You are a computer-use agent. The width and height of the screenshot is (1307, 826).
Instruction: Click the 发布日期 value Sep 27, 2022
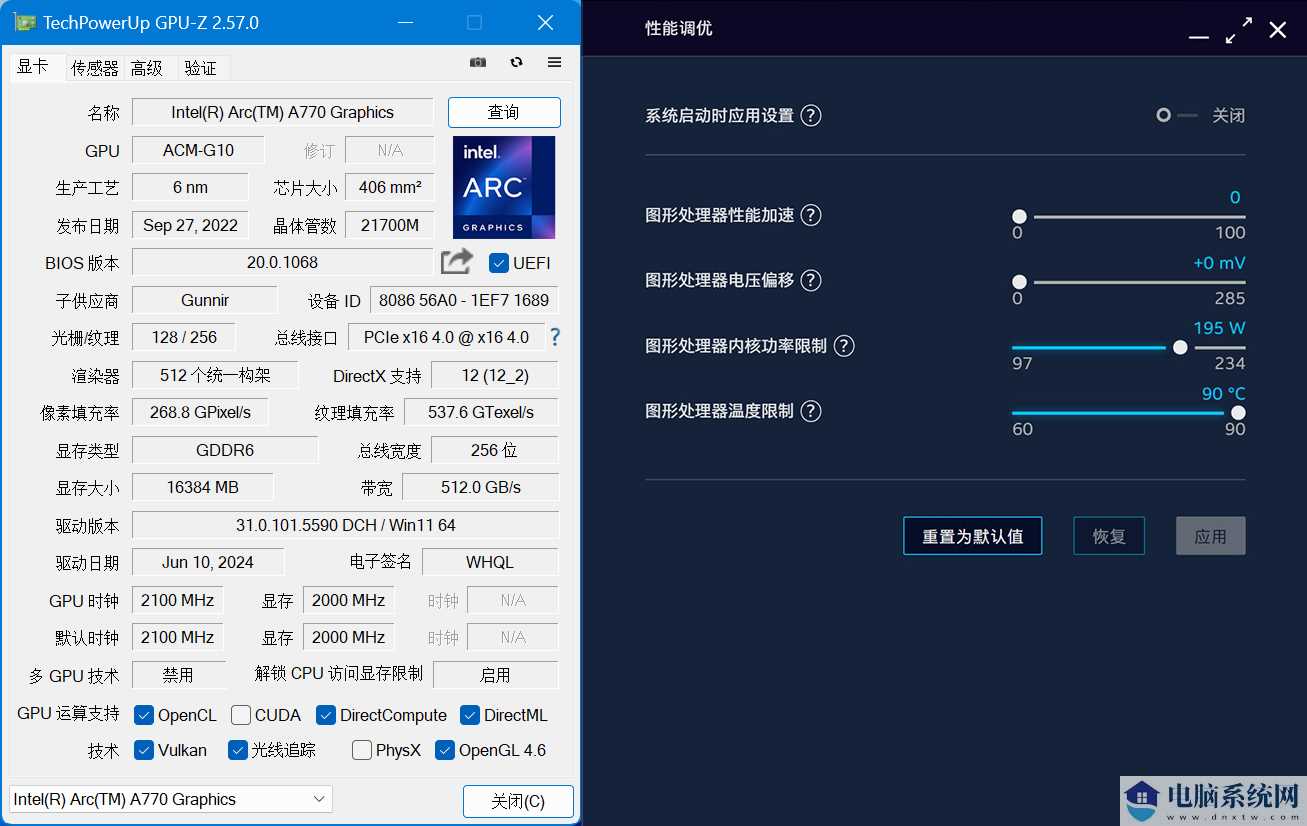point(190,225)
